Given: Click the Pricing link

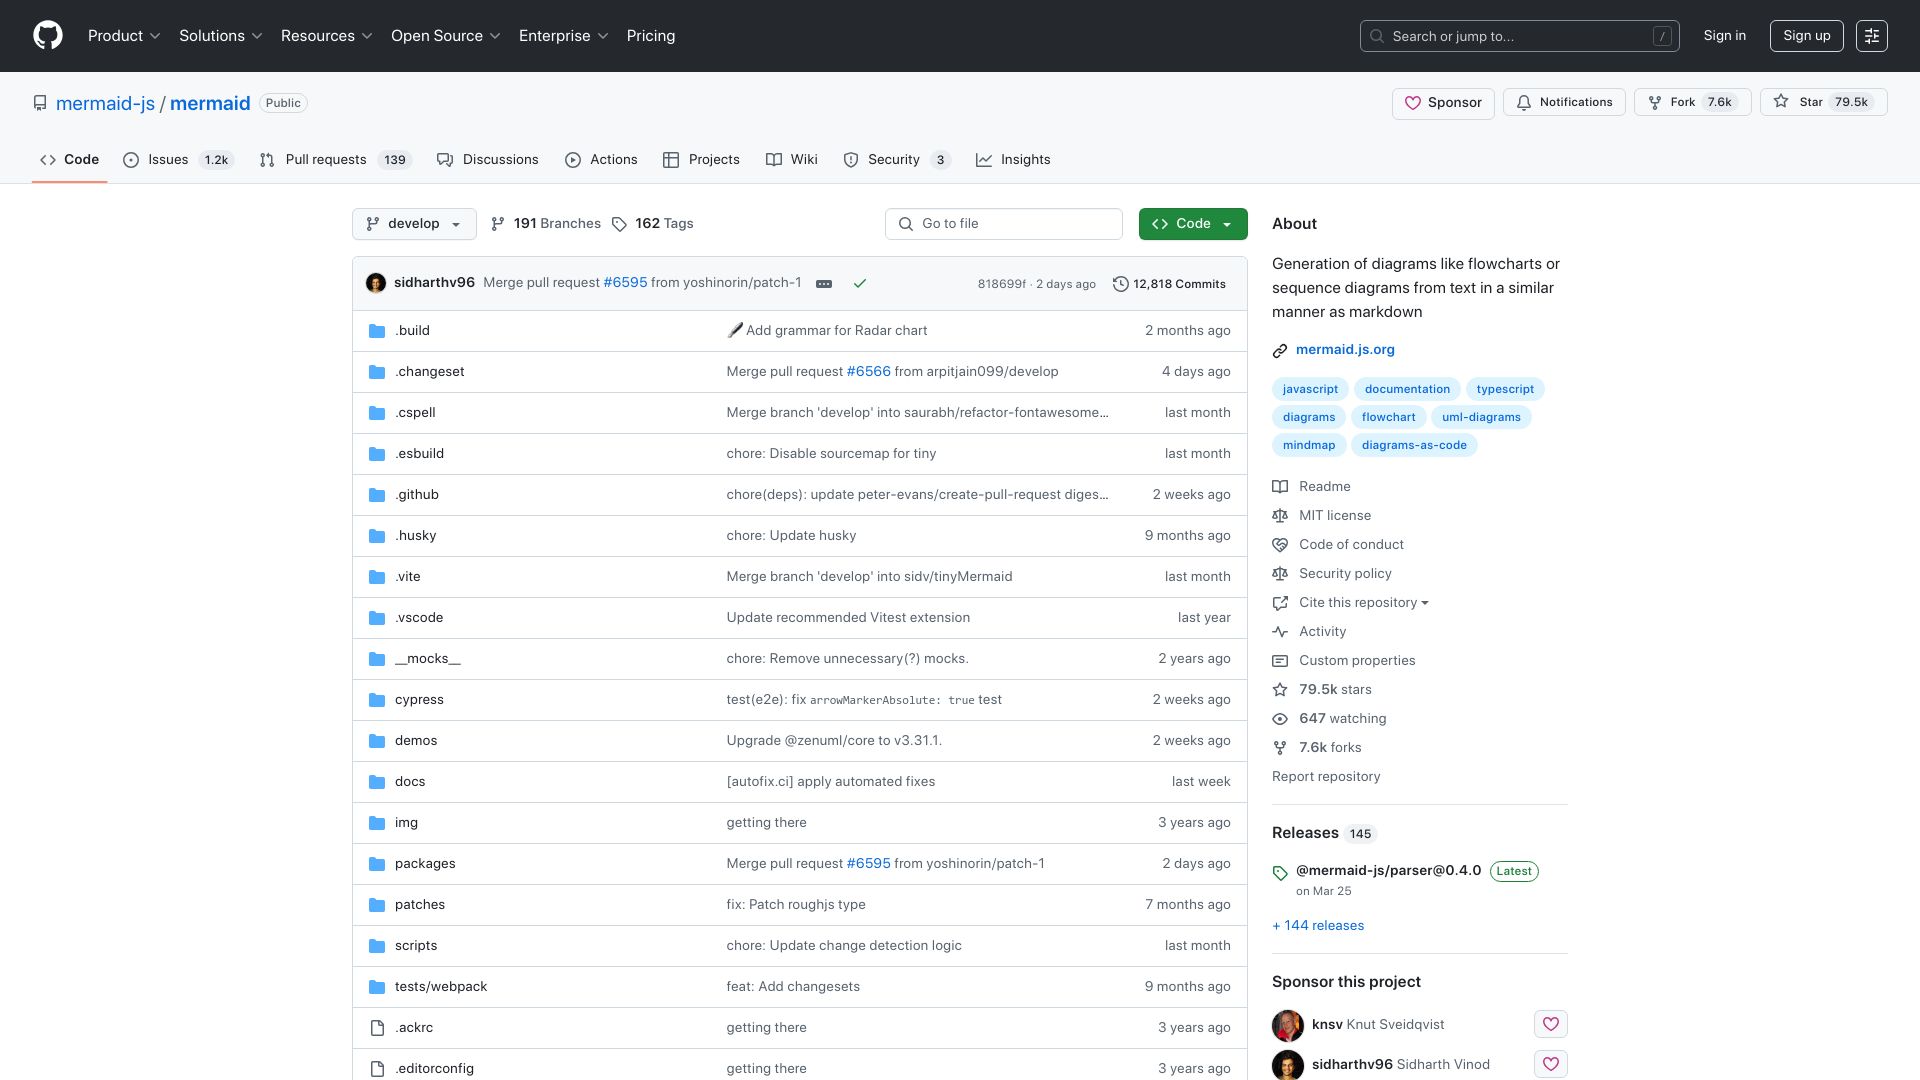Looking at the screenshot, I should coord(651,36).
